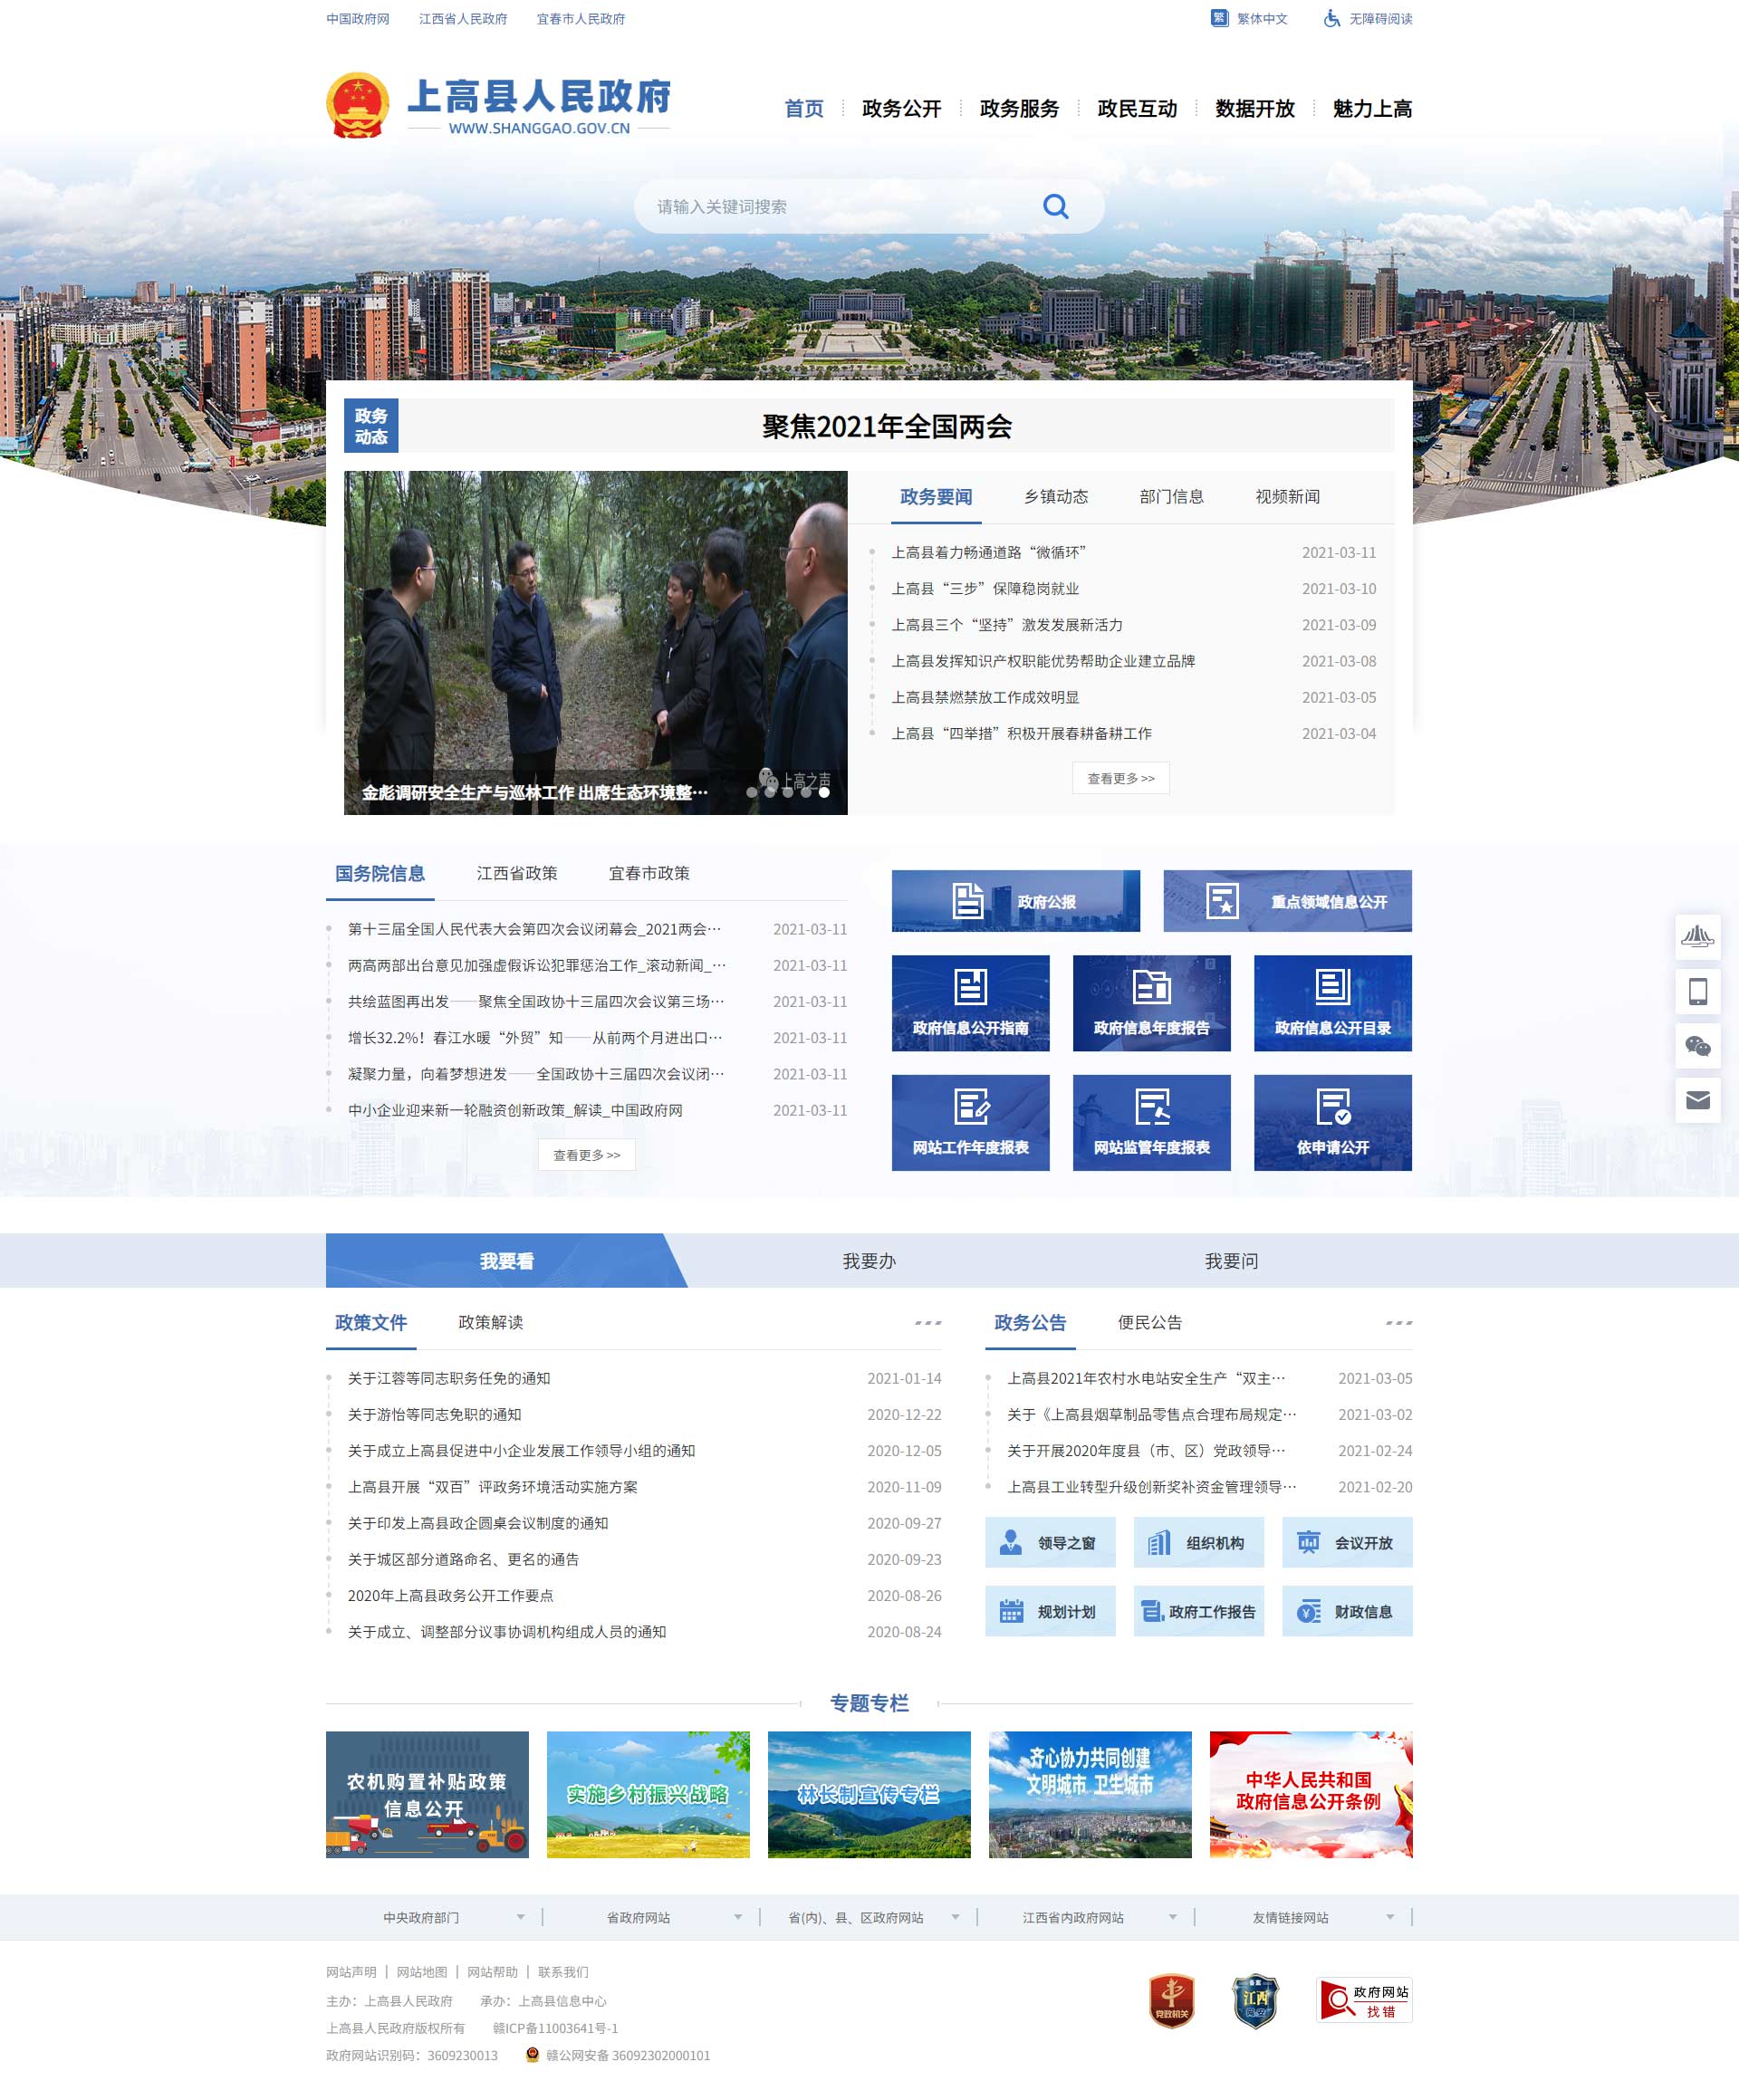1739x2100 pixels.
Task: Click 查看更多 under 政务要闻 list
Action: point(1121,778)
